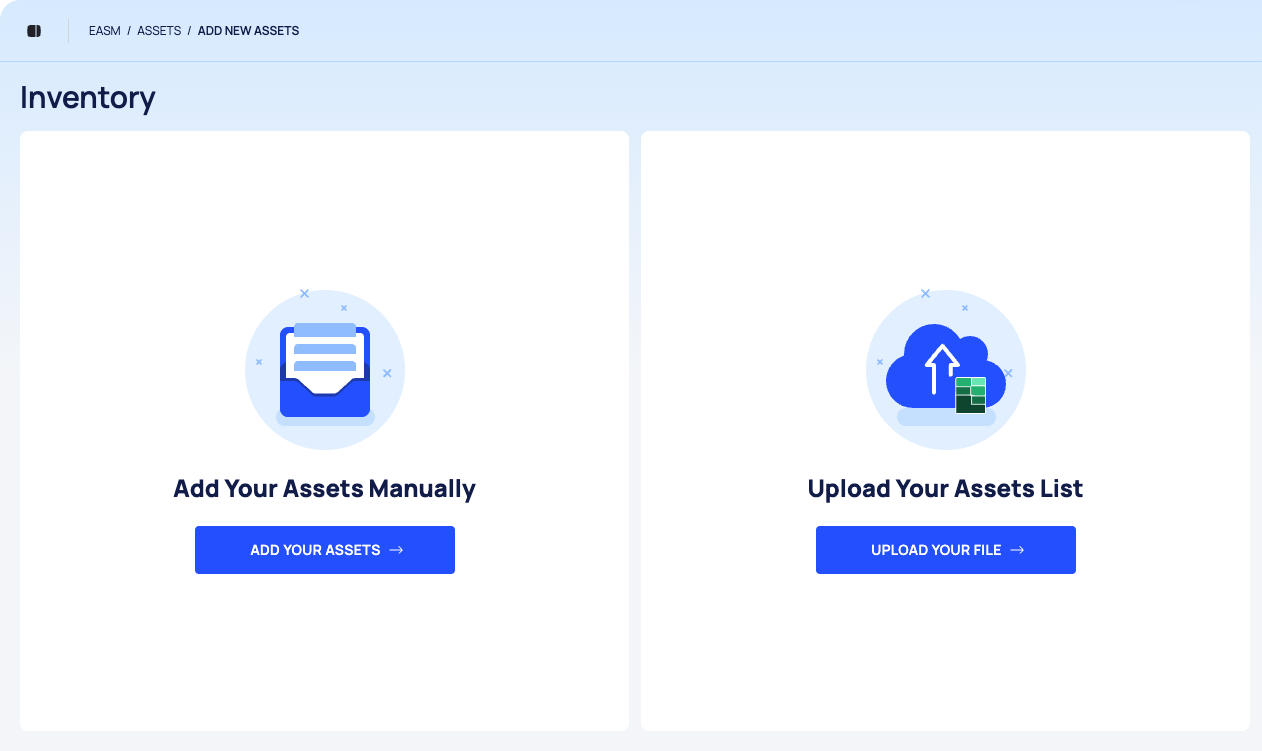This screenshot has height=751, width=1262.
Task: Click the inbox tray illustration icon
Action: 325,370
